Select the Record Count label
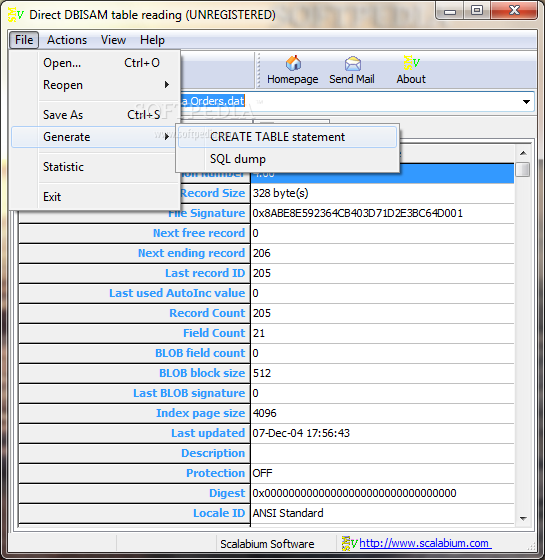545x560 pixels. [207, 313]
